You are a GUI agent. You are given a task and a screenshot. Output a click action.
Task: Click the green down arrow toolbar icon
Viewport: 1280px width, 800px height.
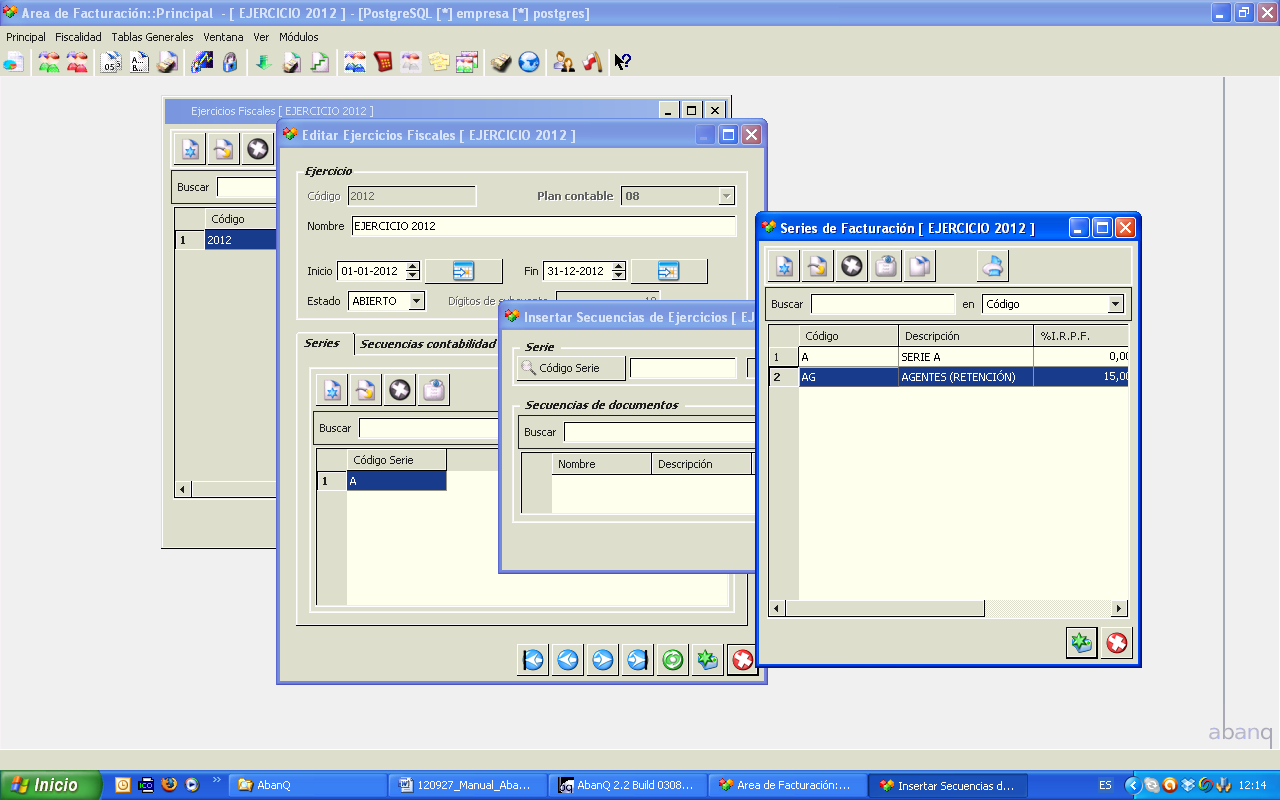point(263,62)
